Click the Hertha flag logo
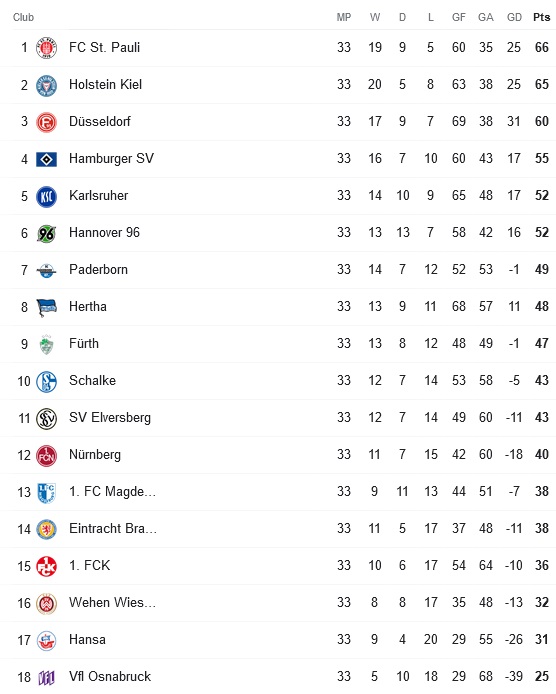 (x=46, y=308)
